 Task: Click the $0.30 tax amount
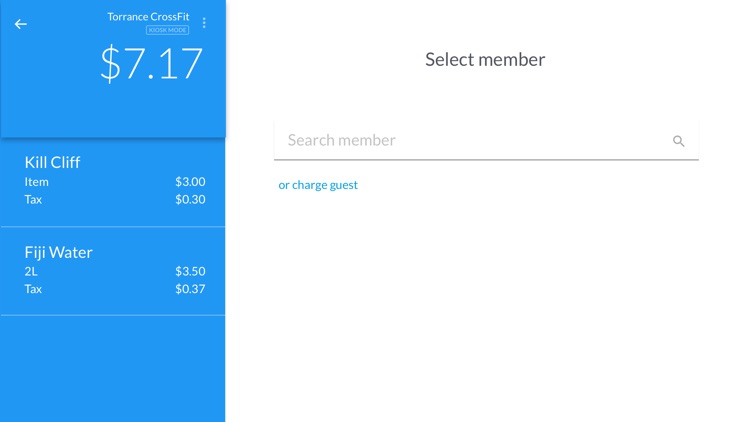[190, 199]
